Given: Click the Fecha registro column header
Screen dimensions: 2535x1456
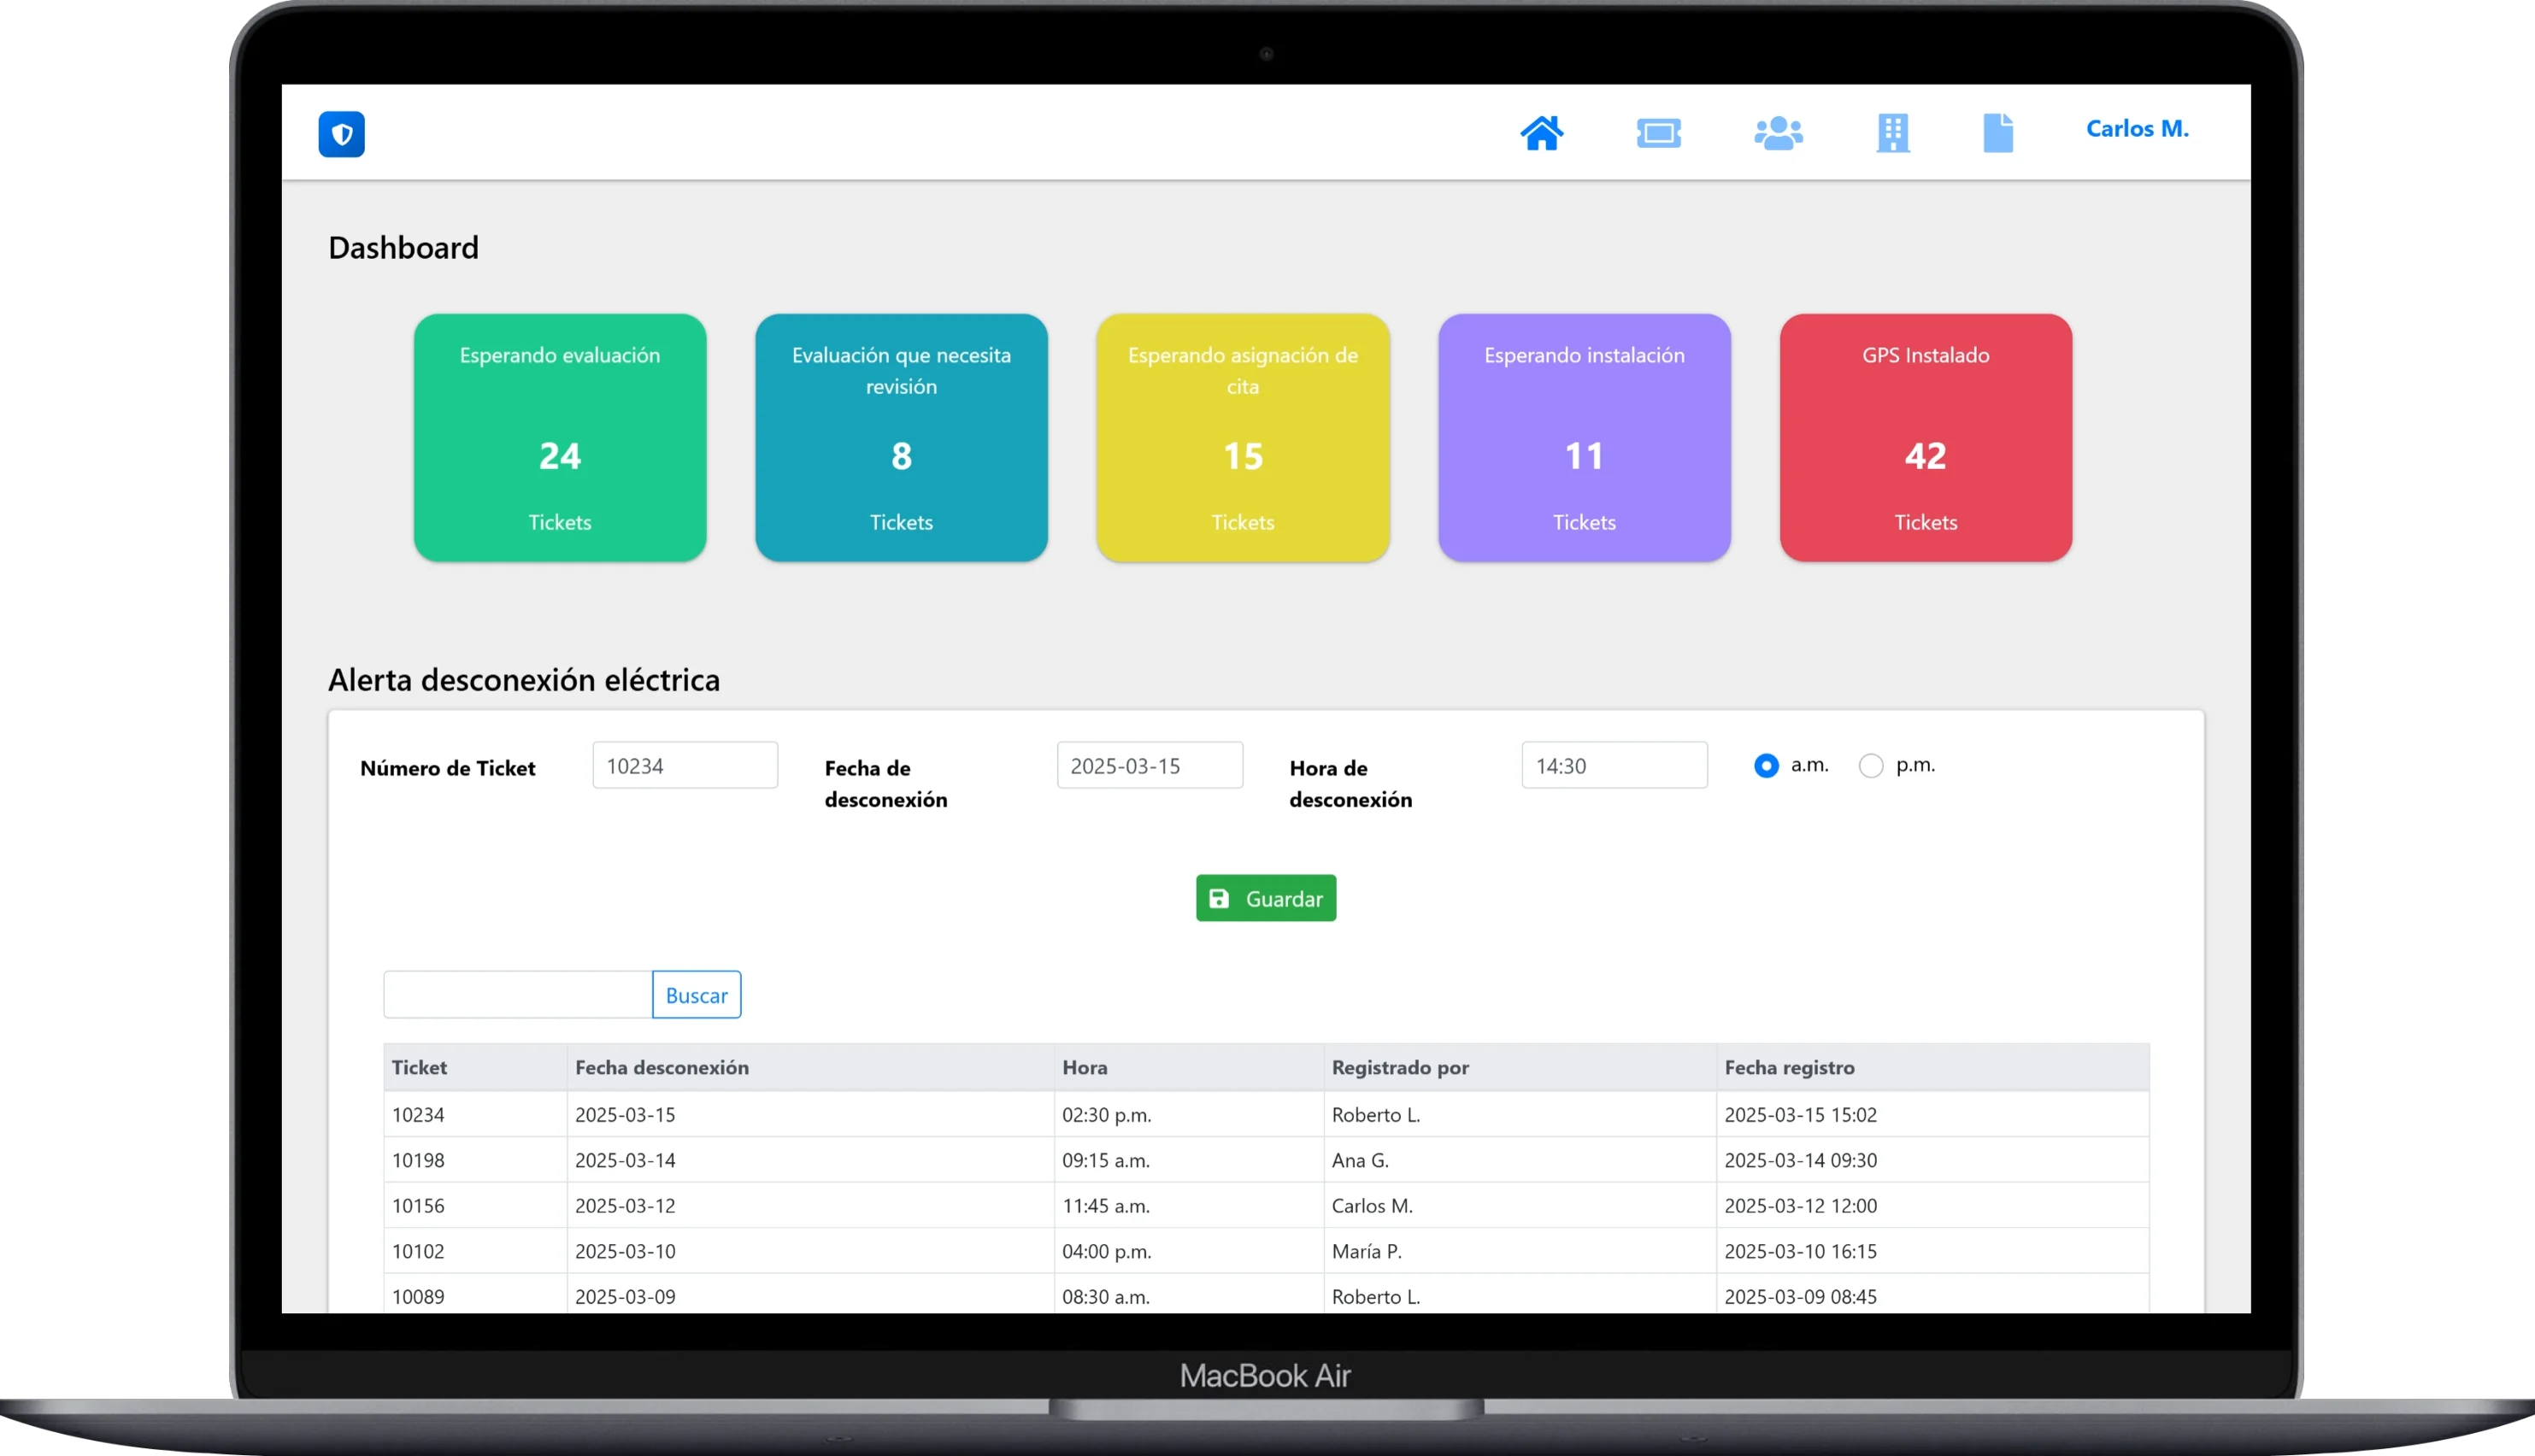Looking at the screenshot, I should (1789, 1067).
